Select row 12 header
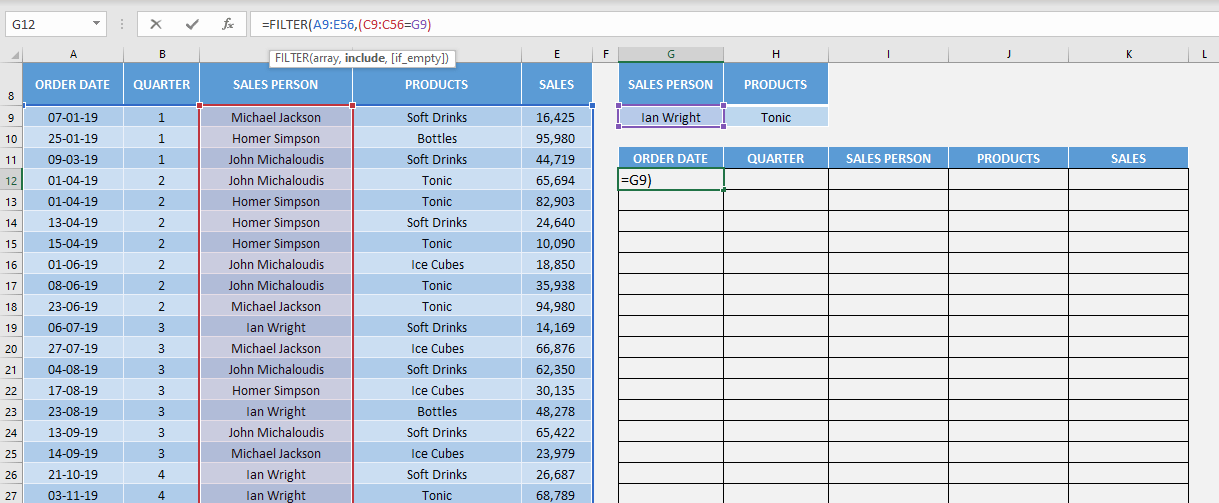This screenshot has width=1219, height=503. pyautogui.click(x=11, y=181)
